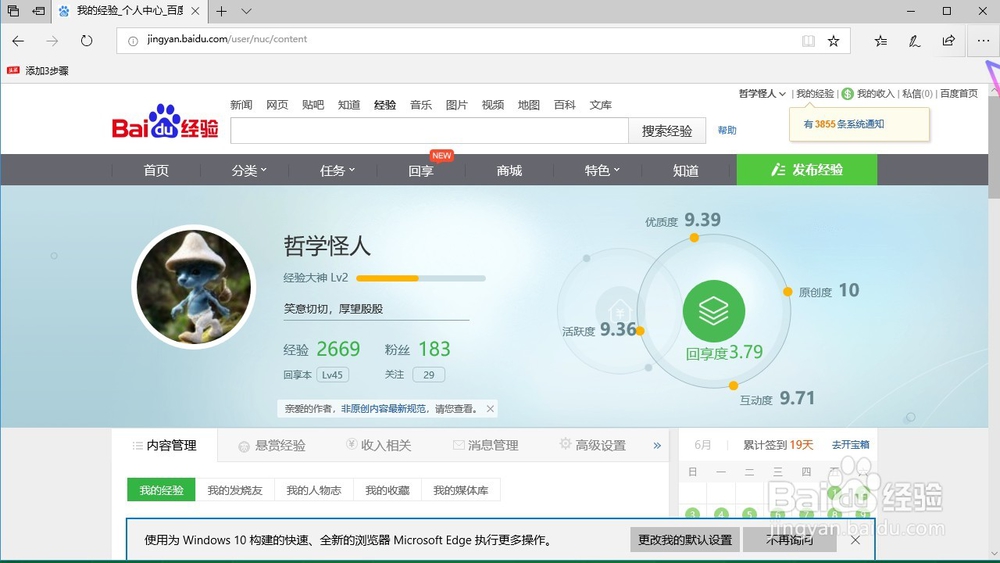Open the Add notes pen icon
The image size is (1000, 563).
pyautogui.click(x=915, y=41)
